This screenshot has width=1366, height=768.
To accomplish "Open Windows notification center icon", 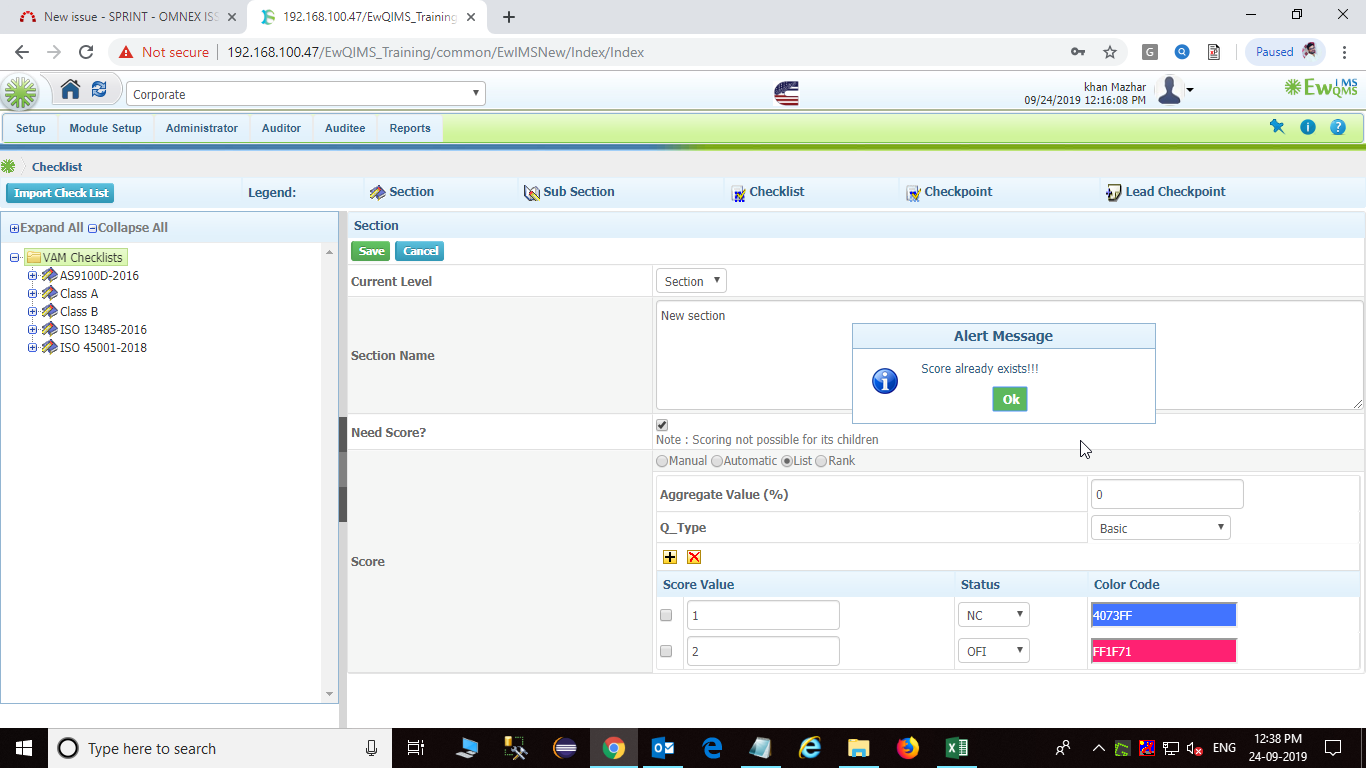I will [1332, 748].
